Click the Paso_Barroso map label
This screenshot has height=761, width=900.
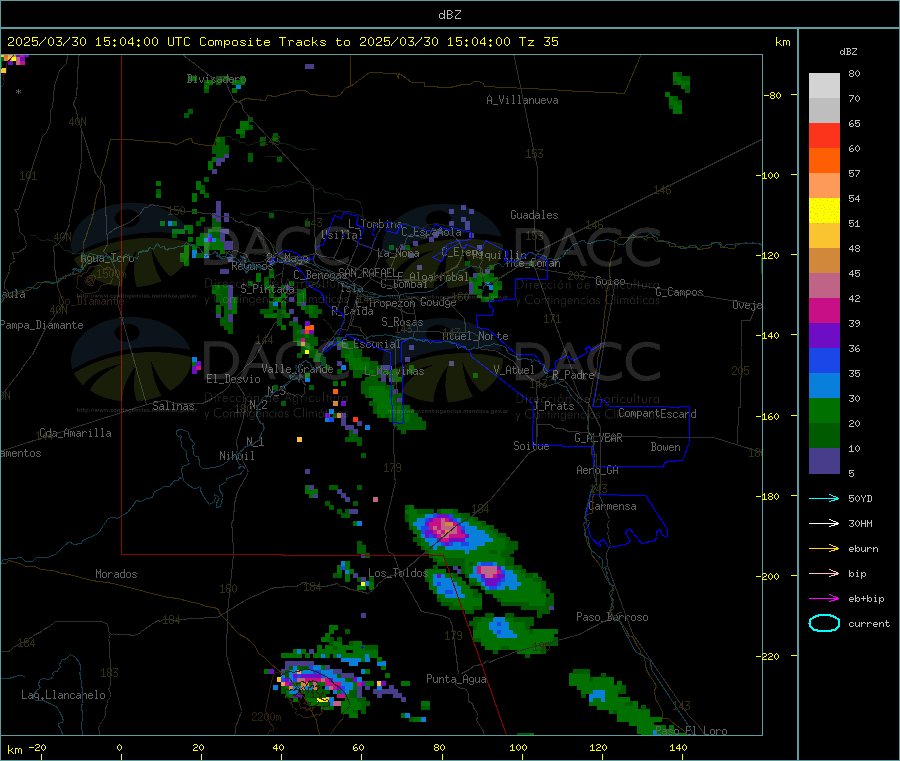pyautogui.click(x=612, y=617)
